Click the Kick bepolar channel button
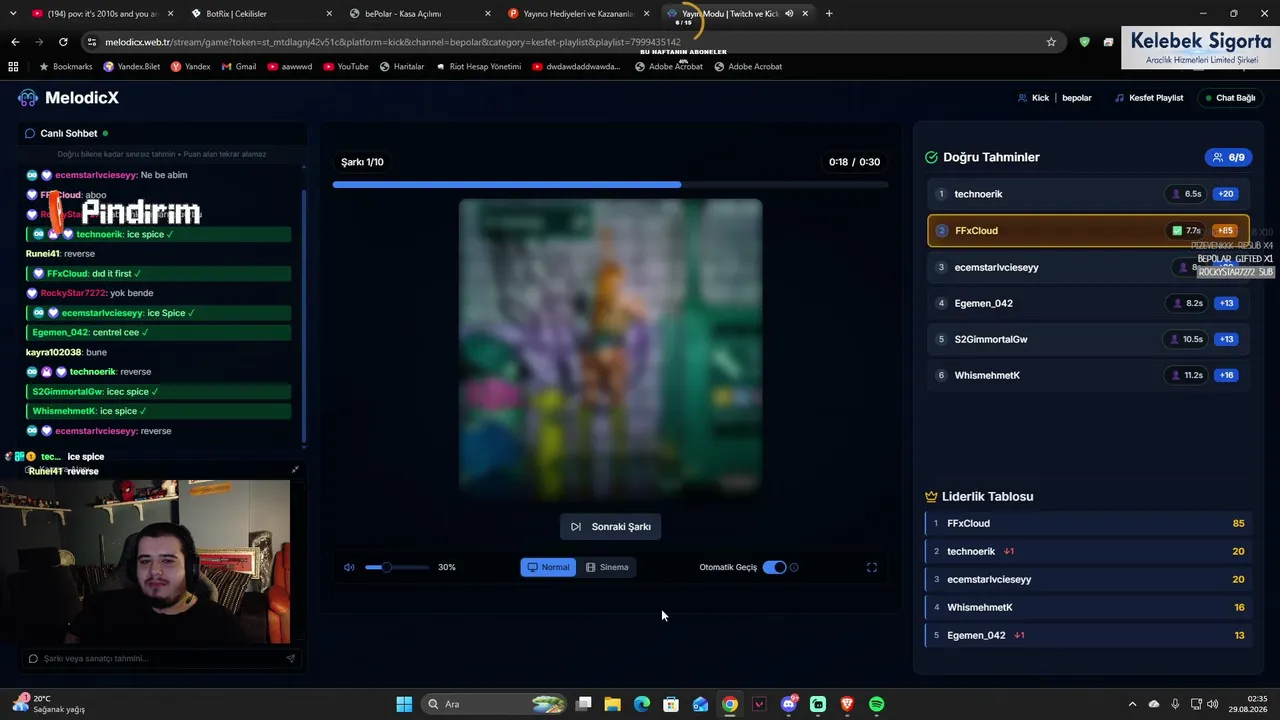 1054,98
